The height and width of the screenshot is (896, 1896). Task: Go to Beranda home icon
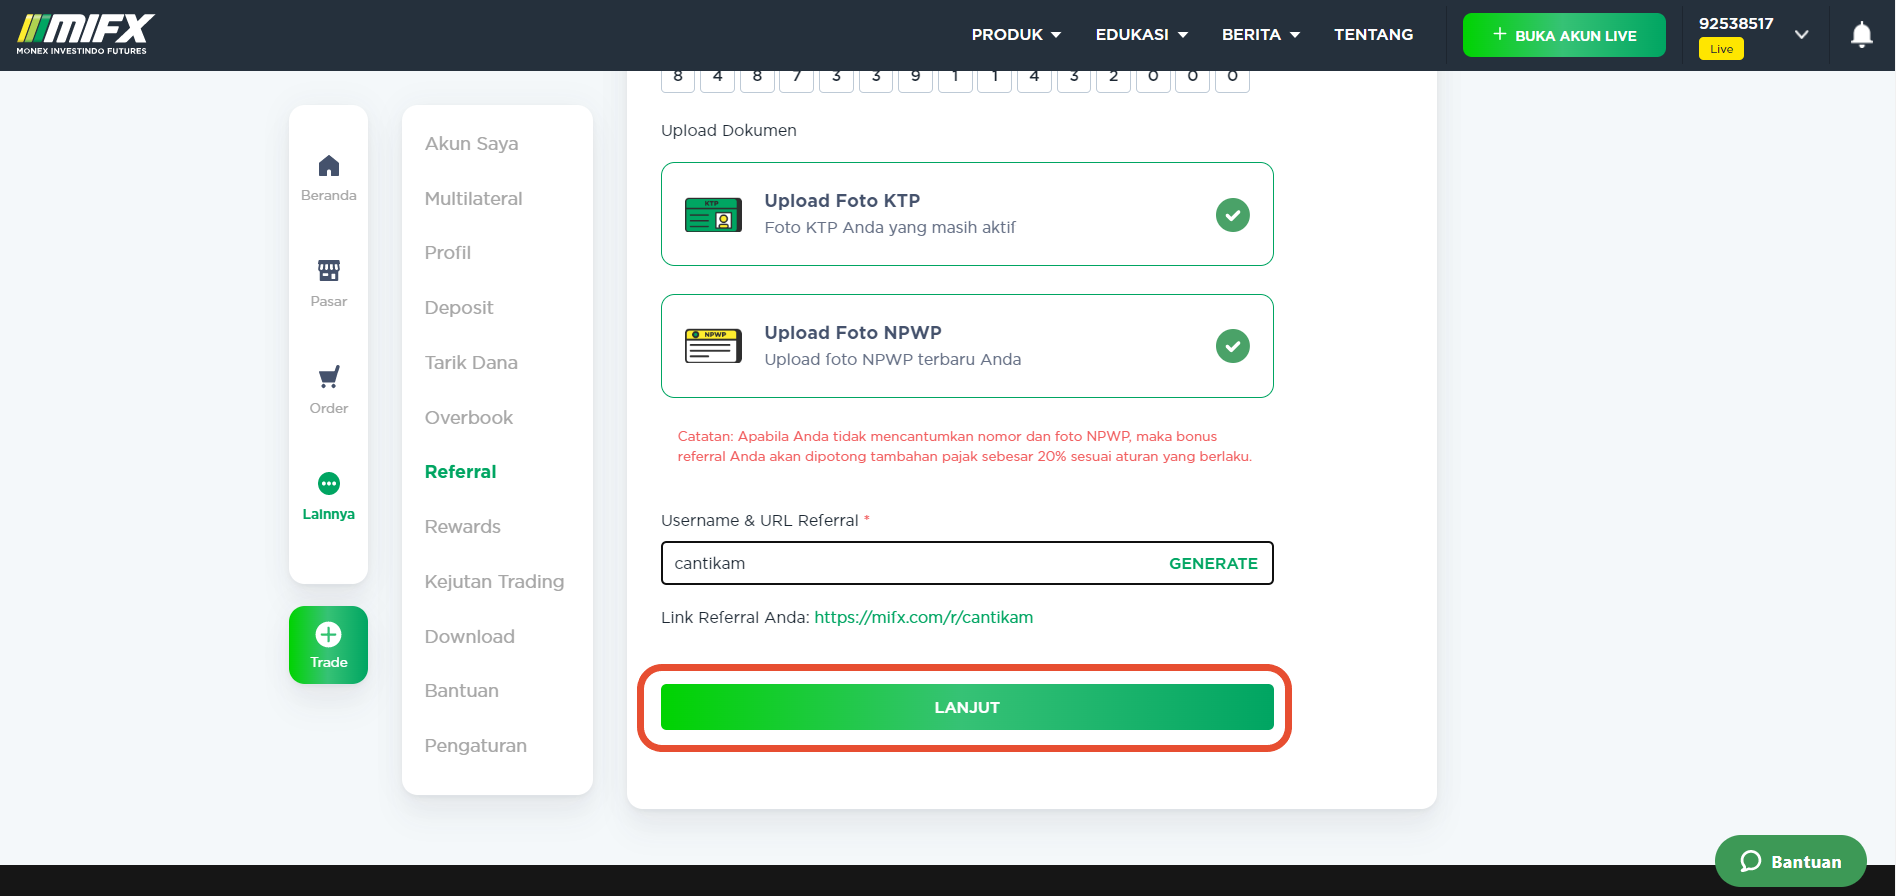(x=328, y=166)
